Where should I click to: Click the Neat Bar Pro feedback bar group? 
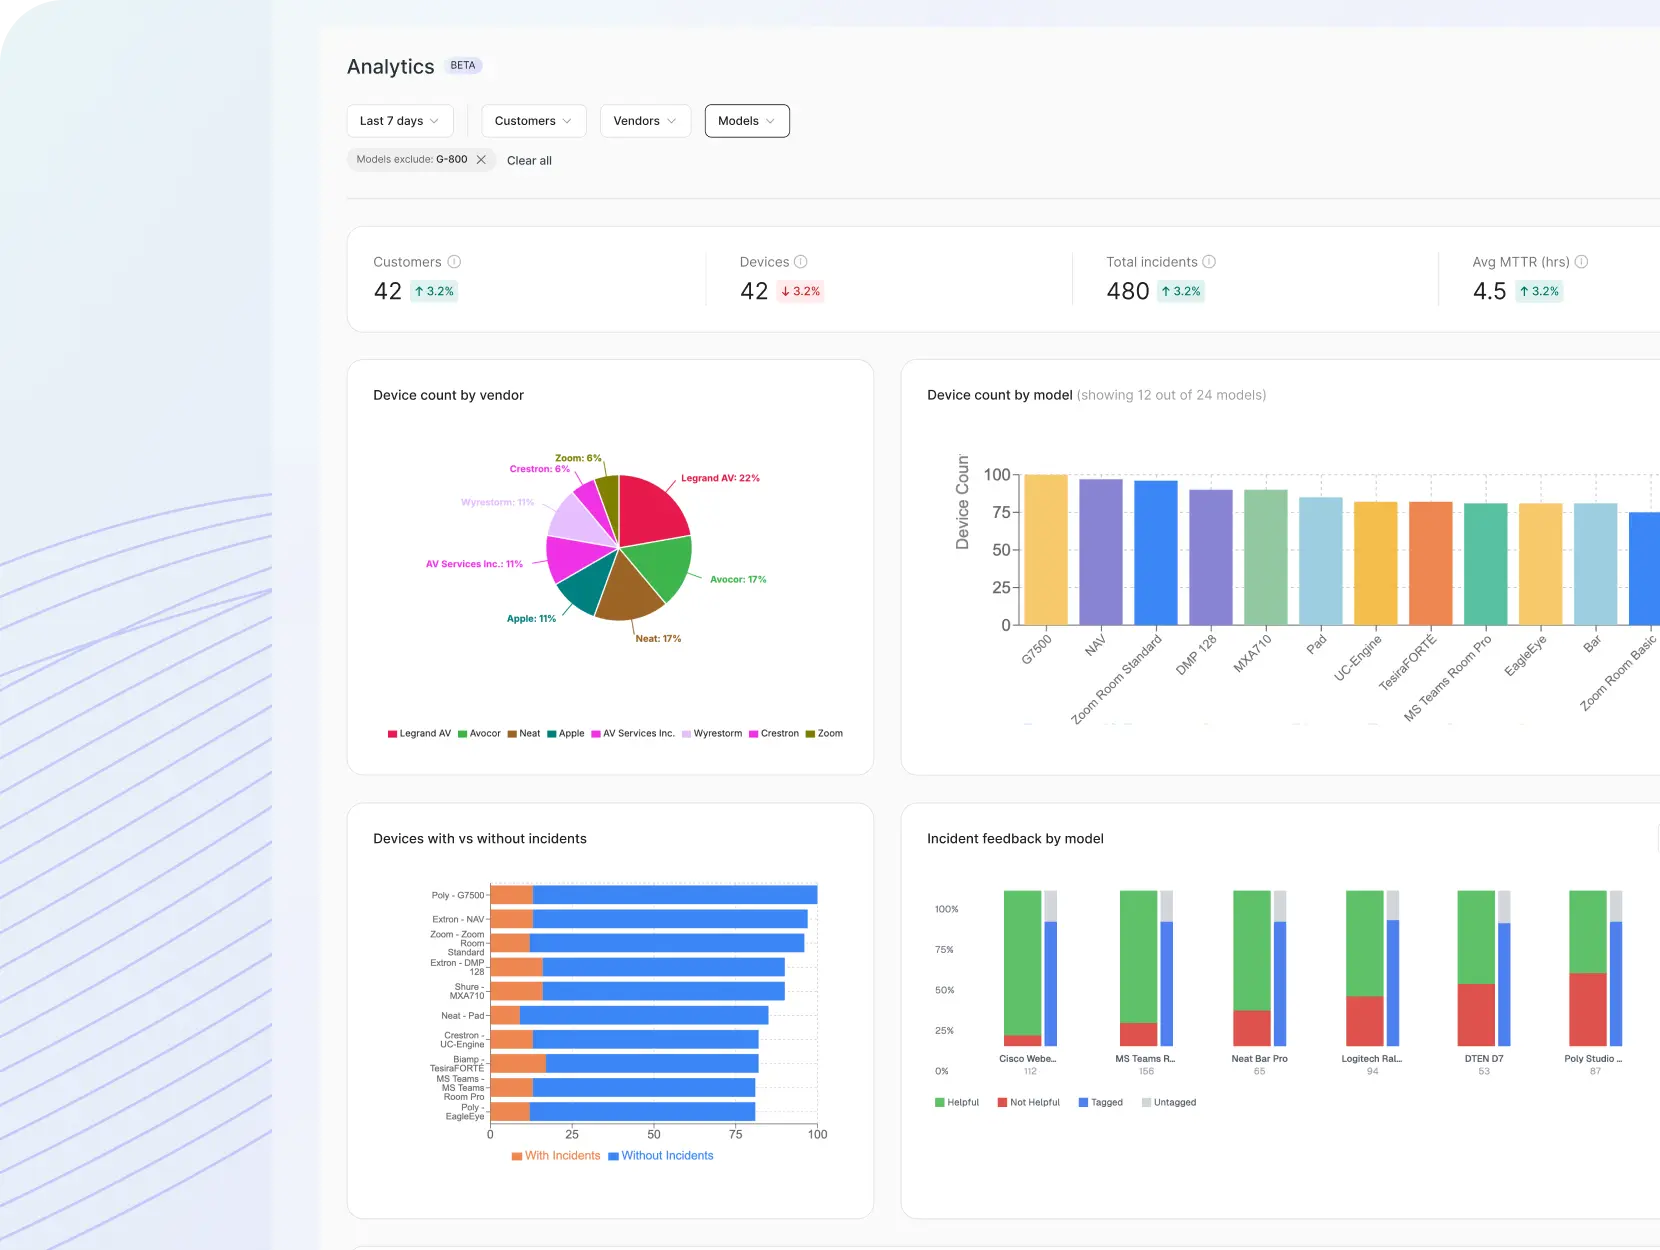click(x=1260, y=968)
